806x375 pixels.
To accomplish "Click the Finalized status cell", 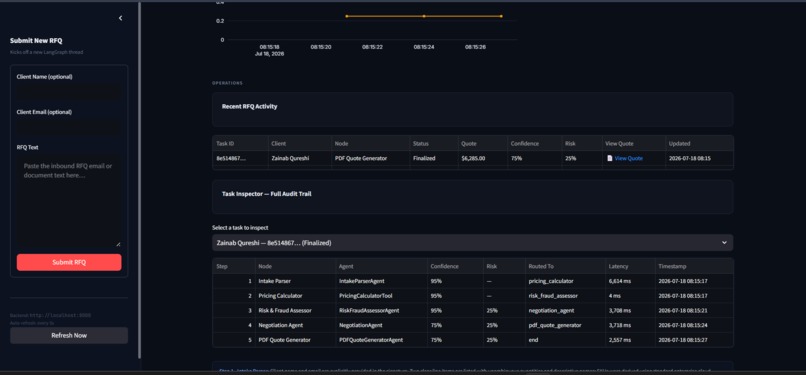I will [x=434, y=158].
